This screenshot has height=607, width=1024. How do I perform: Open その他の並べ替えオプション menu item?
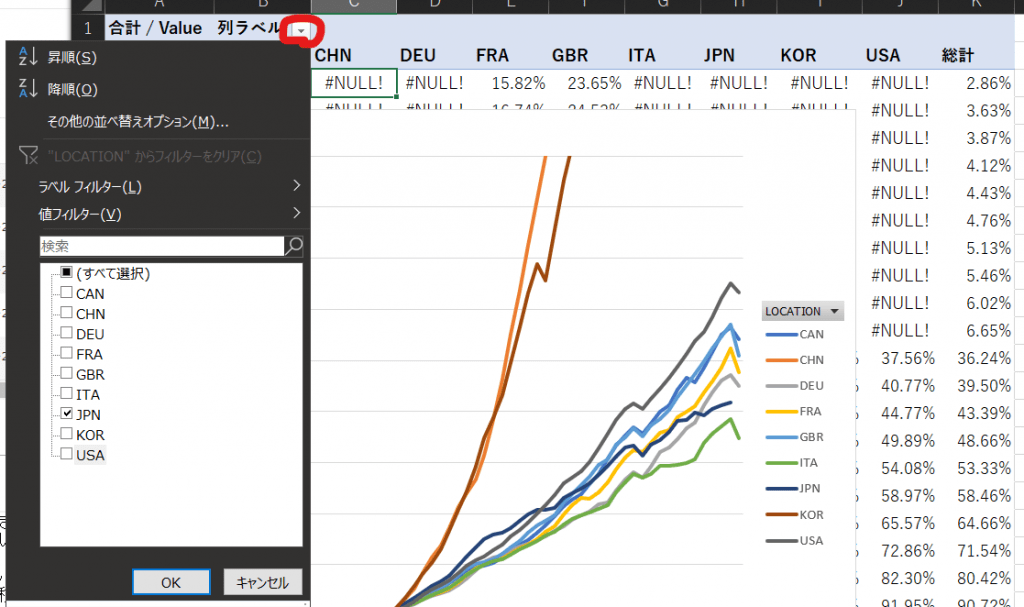click(x=138, y=122)
